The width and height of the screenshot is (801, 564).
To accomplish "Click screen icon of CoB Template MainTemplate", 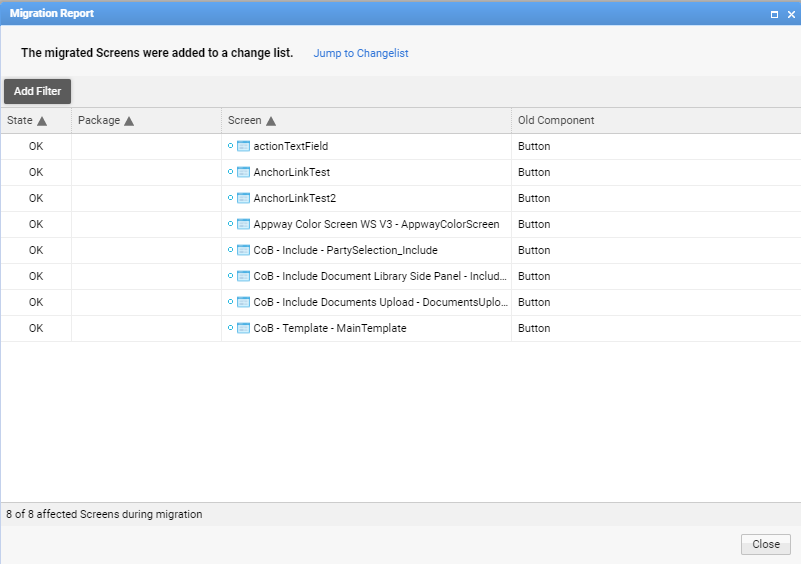I will pyautogui.click(x=244, y=328).
